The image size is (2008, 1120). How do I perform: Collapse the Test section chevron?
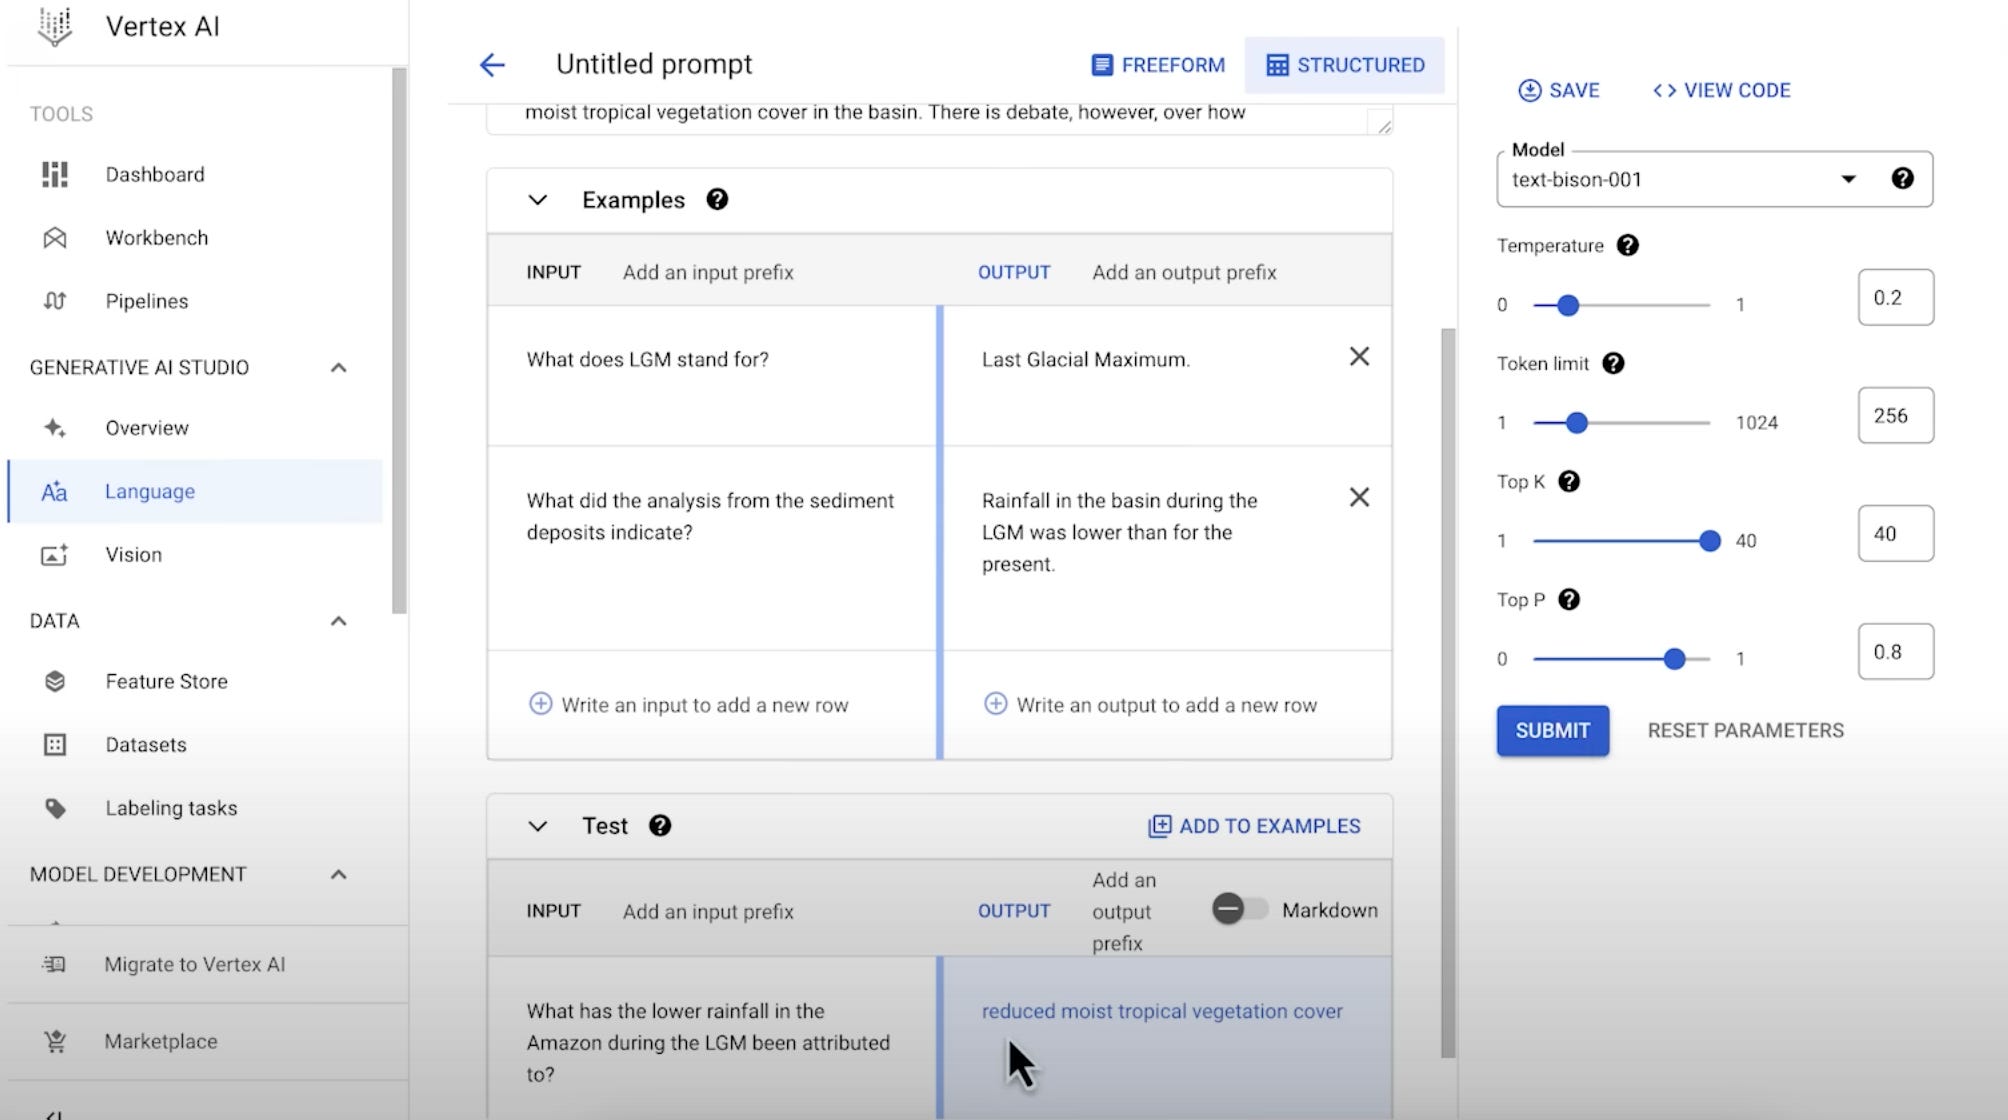(538, 826)
